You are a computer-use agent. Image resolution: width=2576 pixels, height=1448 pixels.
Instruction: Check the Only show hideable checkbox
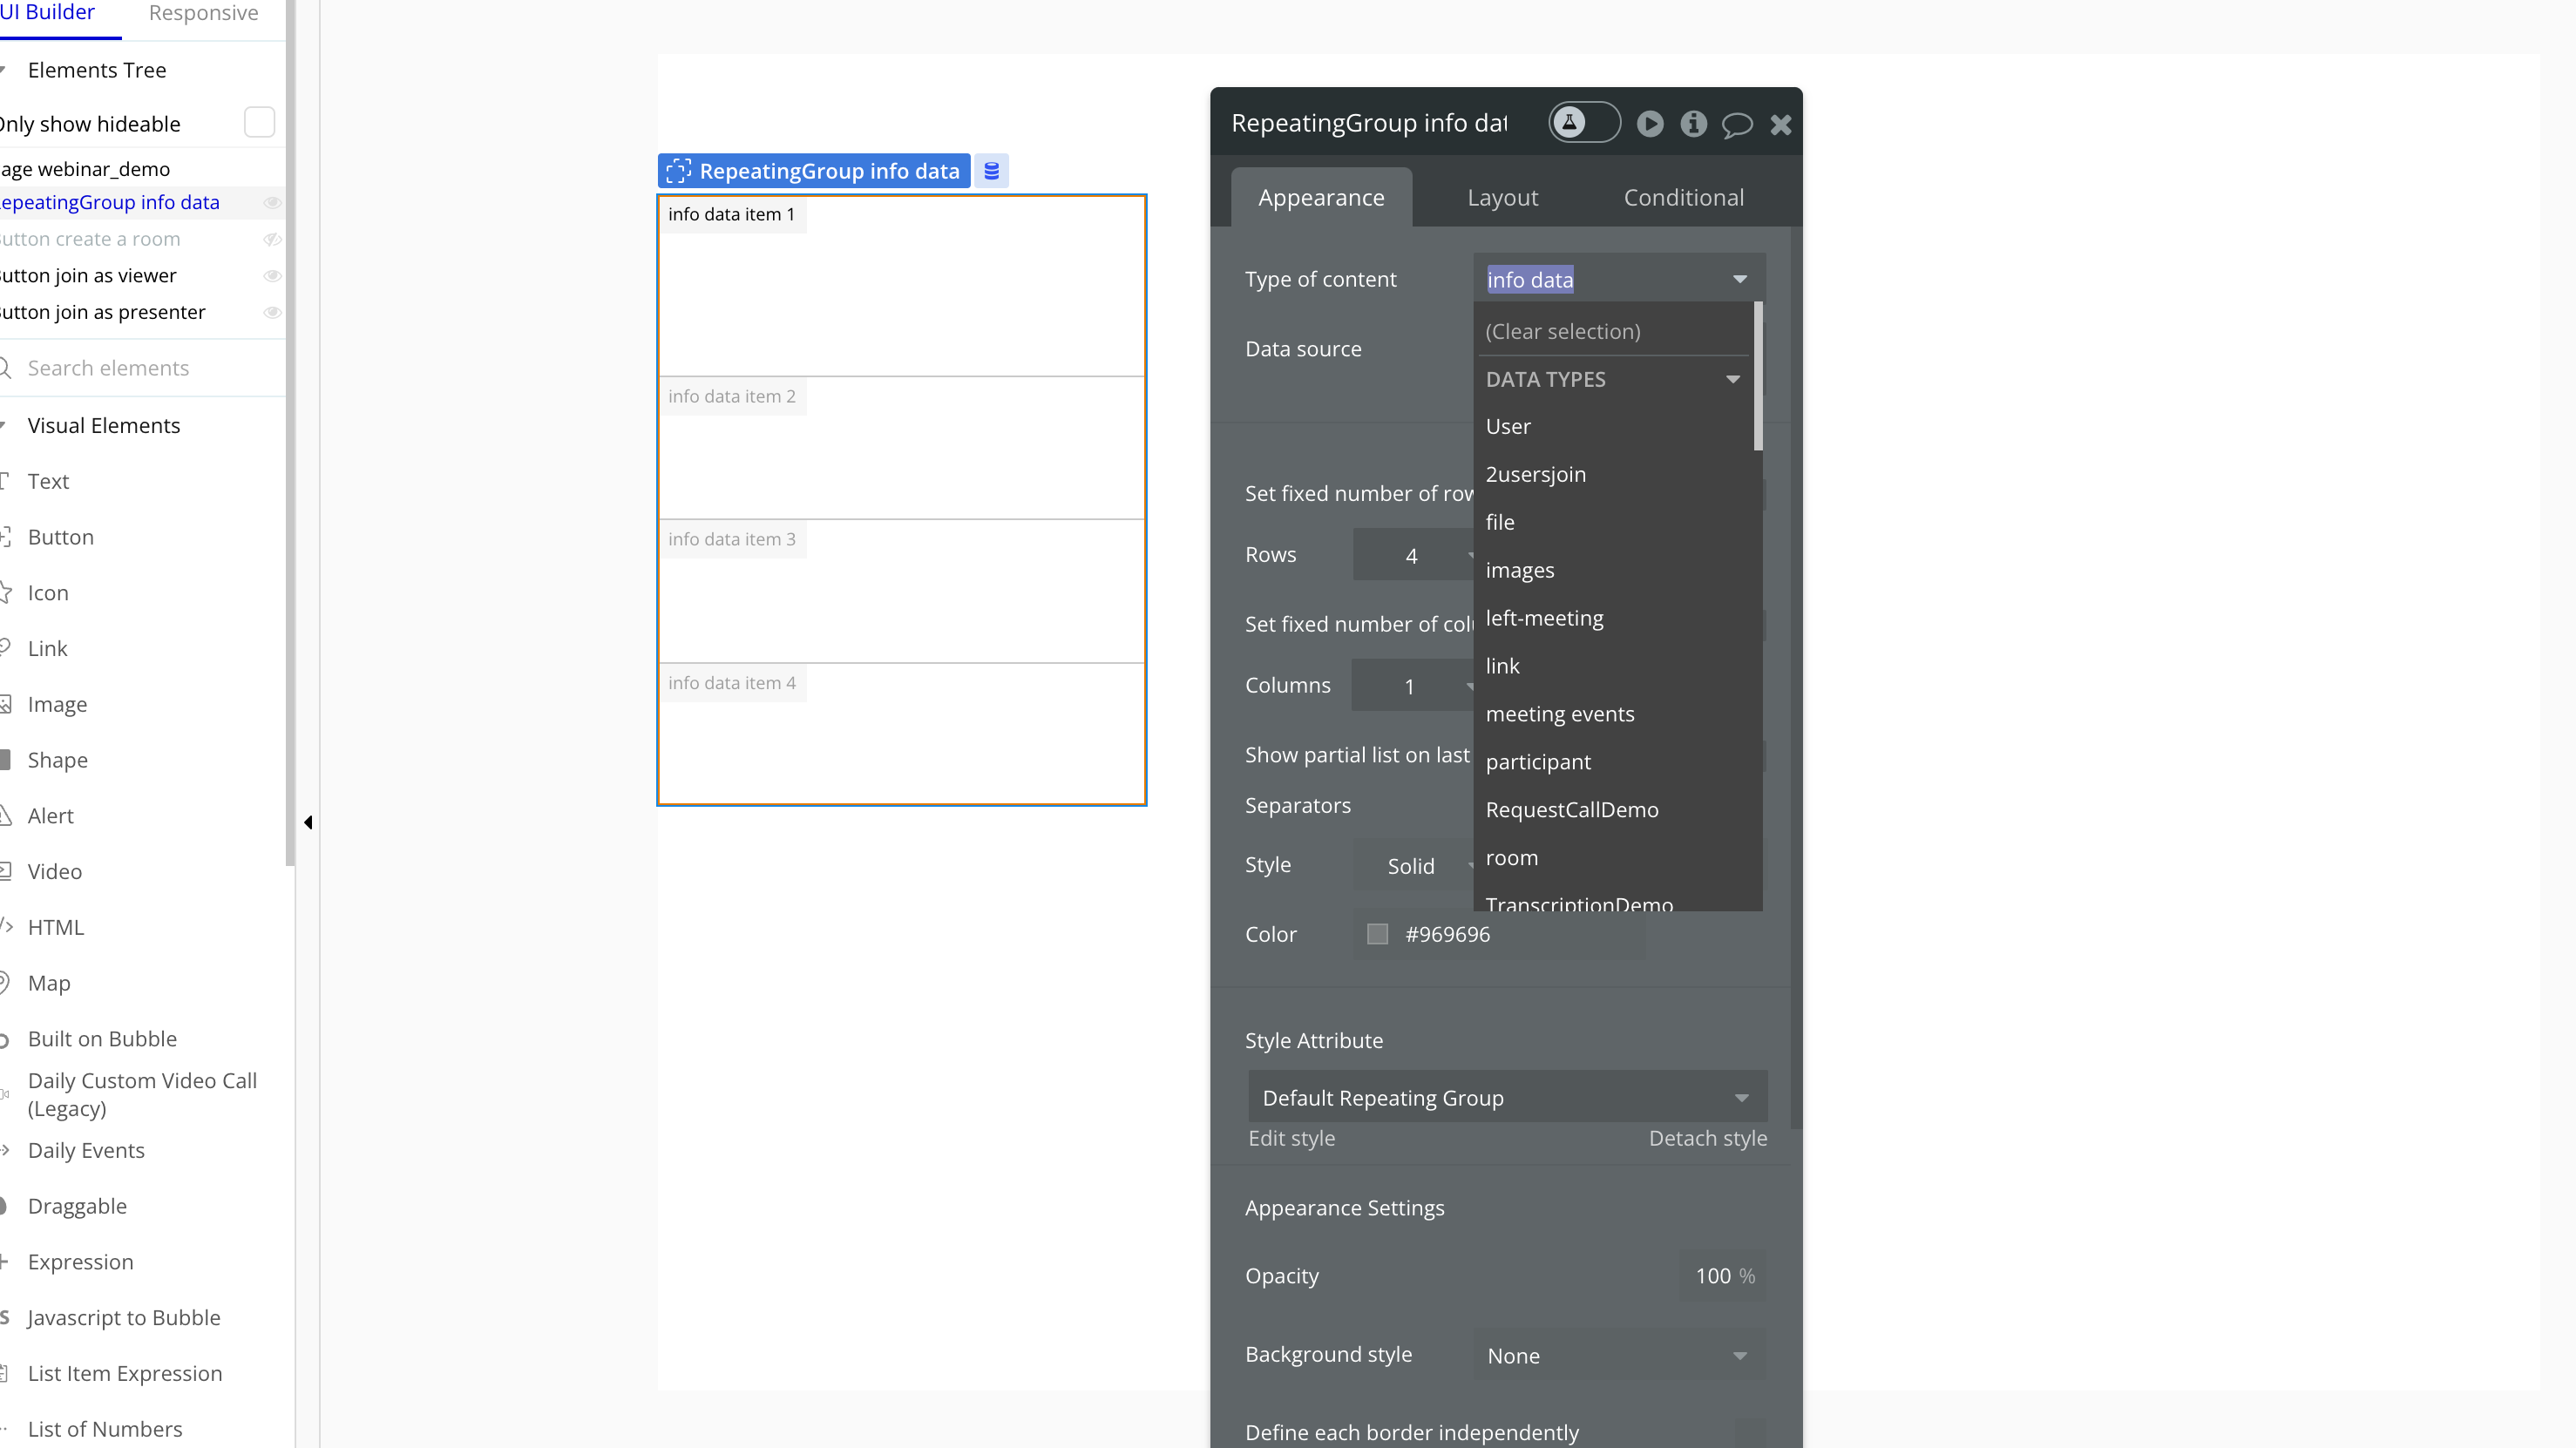click(259, 123)
